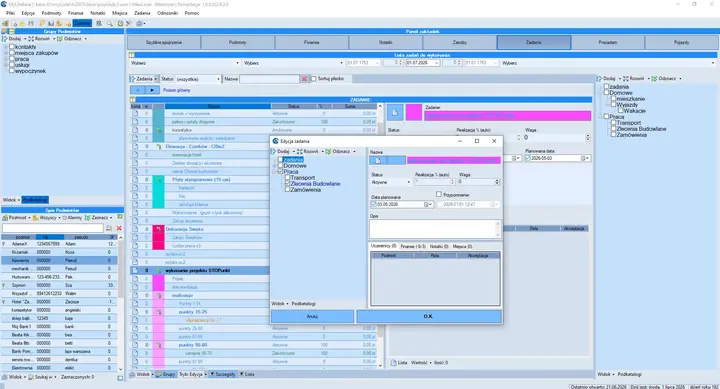Click the magenta color swatch beside Zadanie
Viewport: 720px width, 389px height.
(414, 113)
